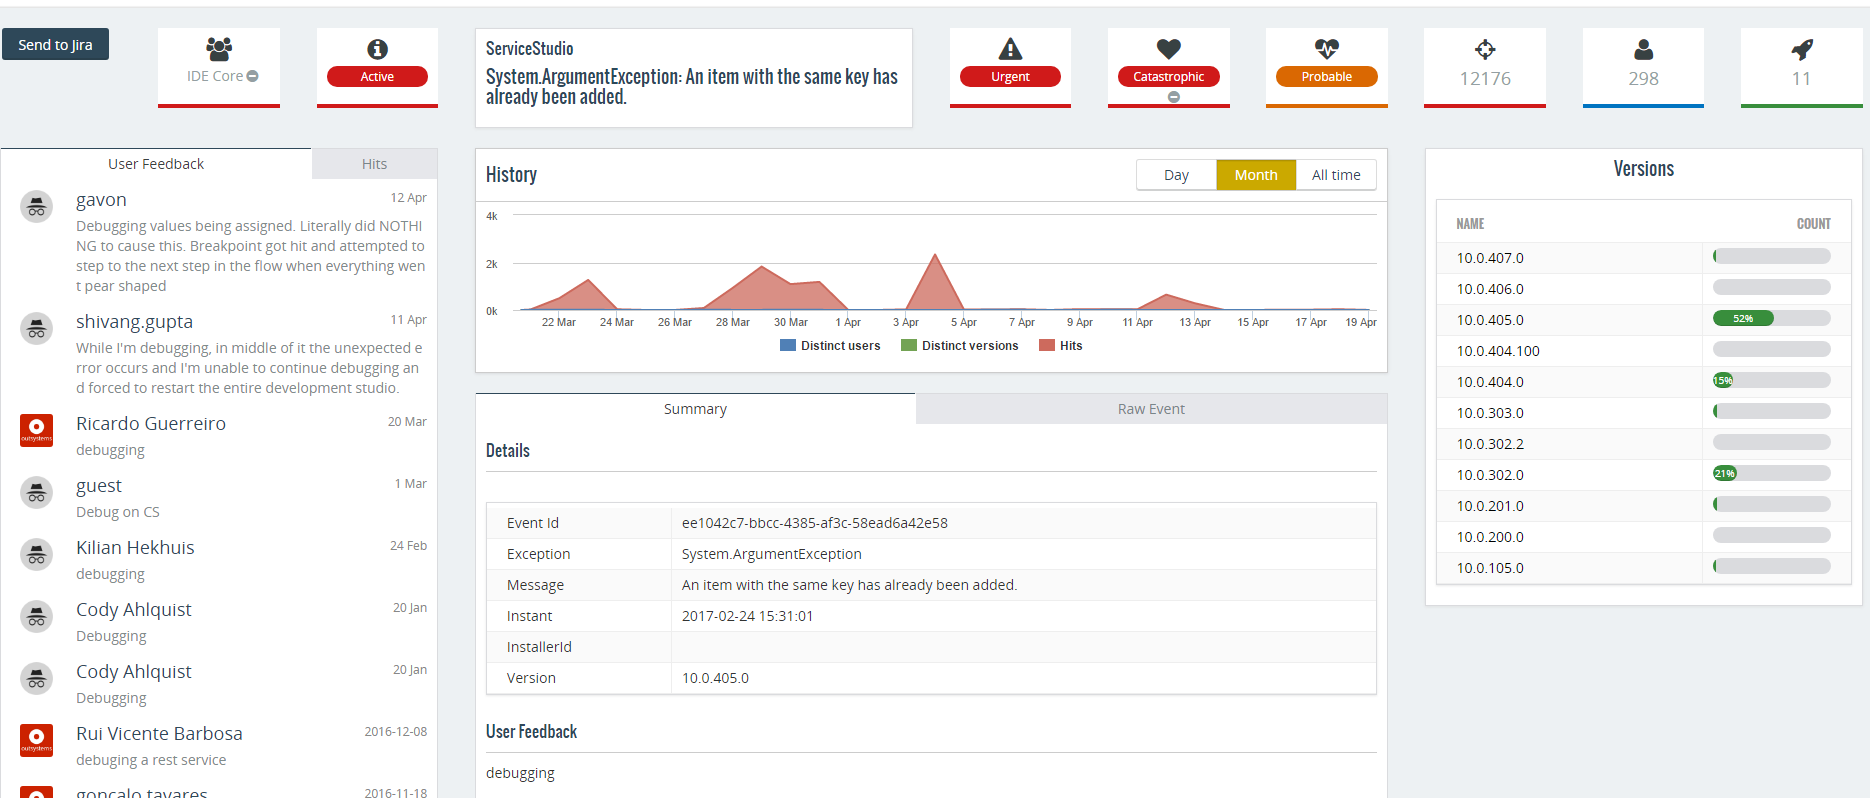This screenshot has width=1870, height=798.
Task: Click the IDE Core team people icon
Action: (x=219, y=49)
